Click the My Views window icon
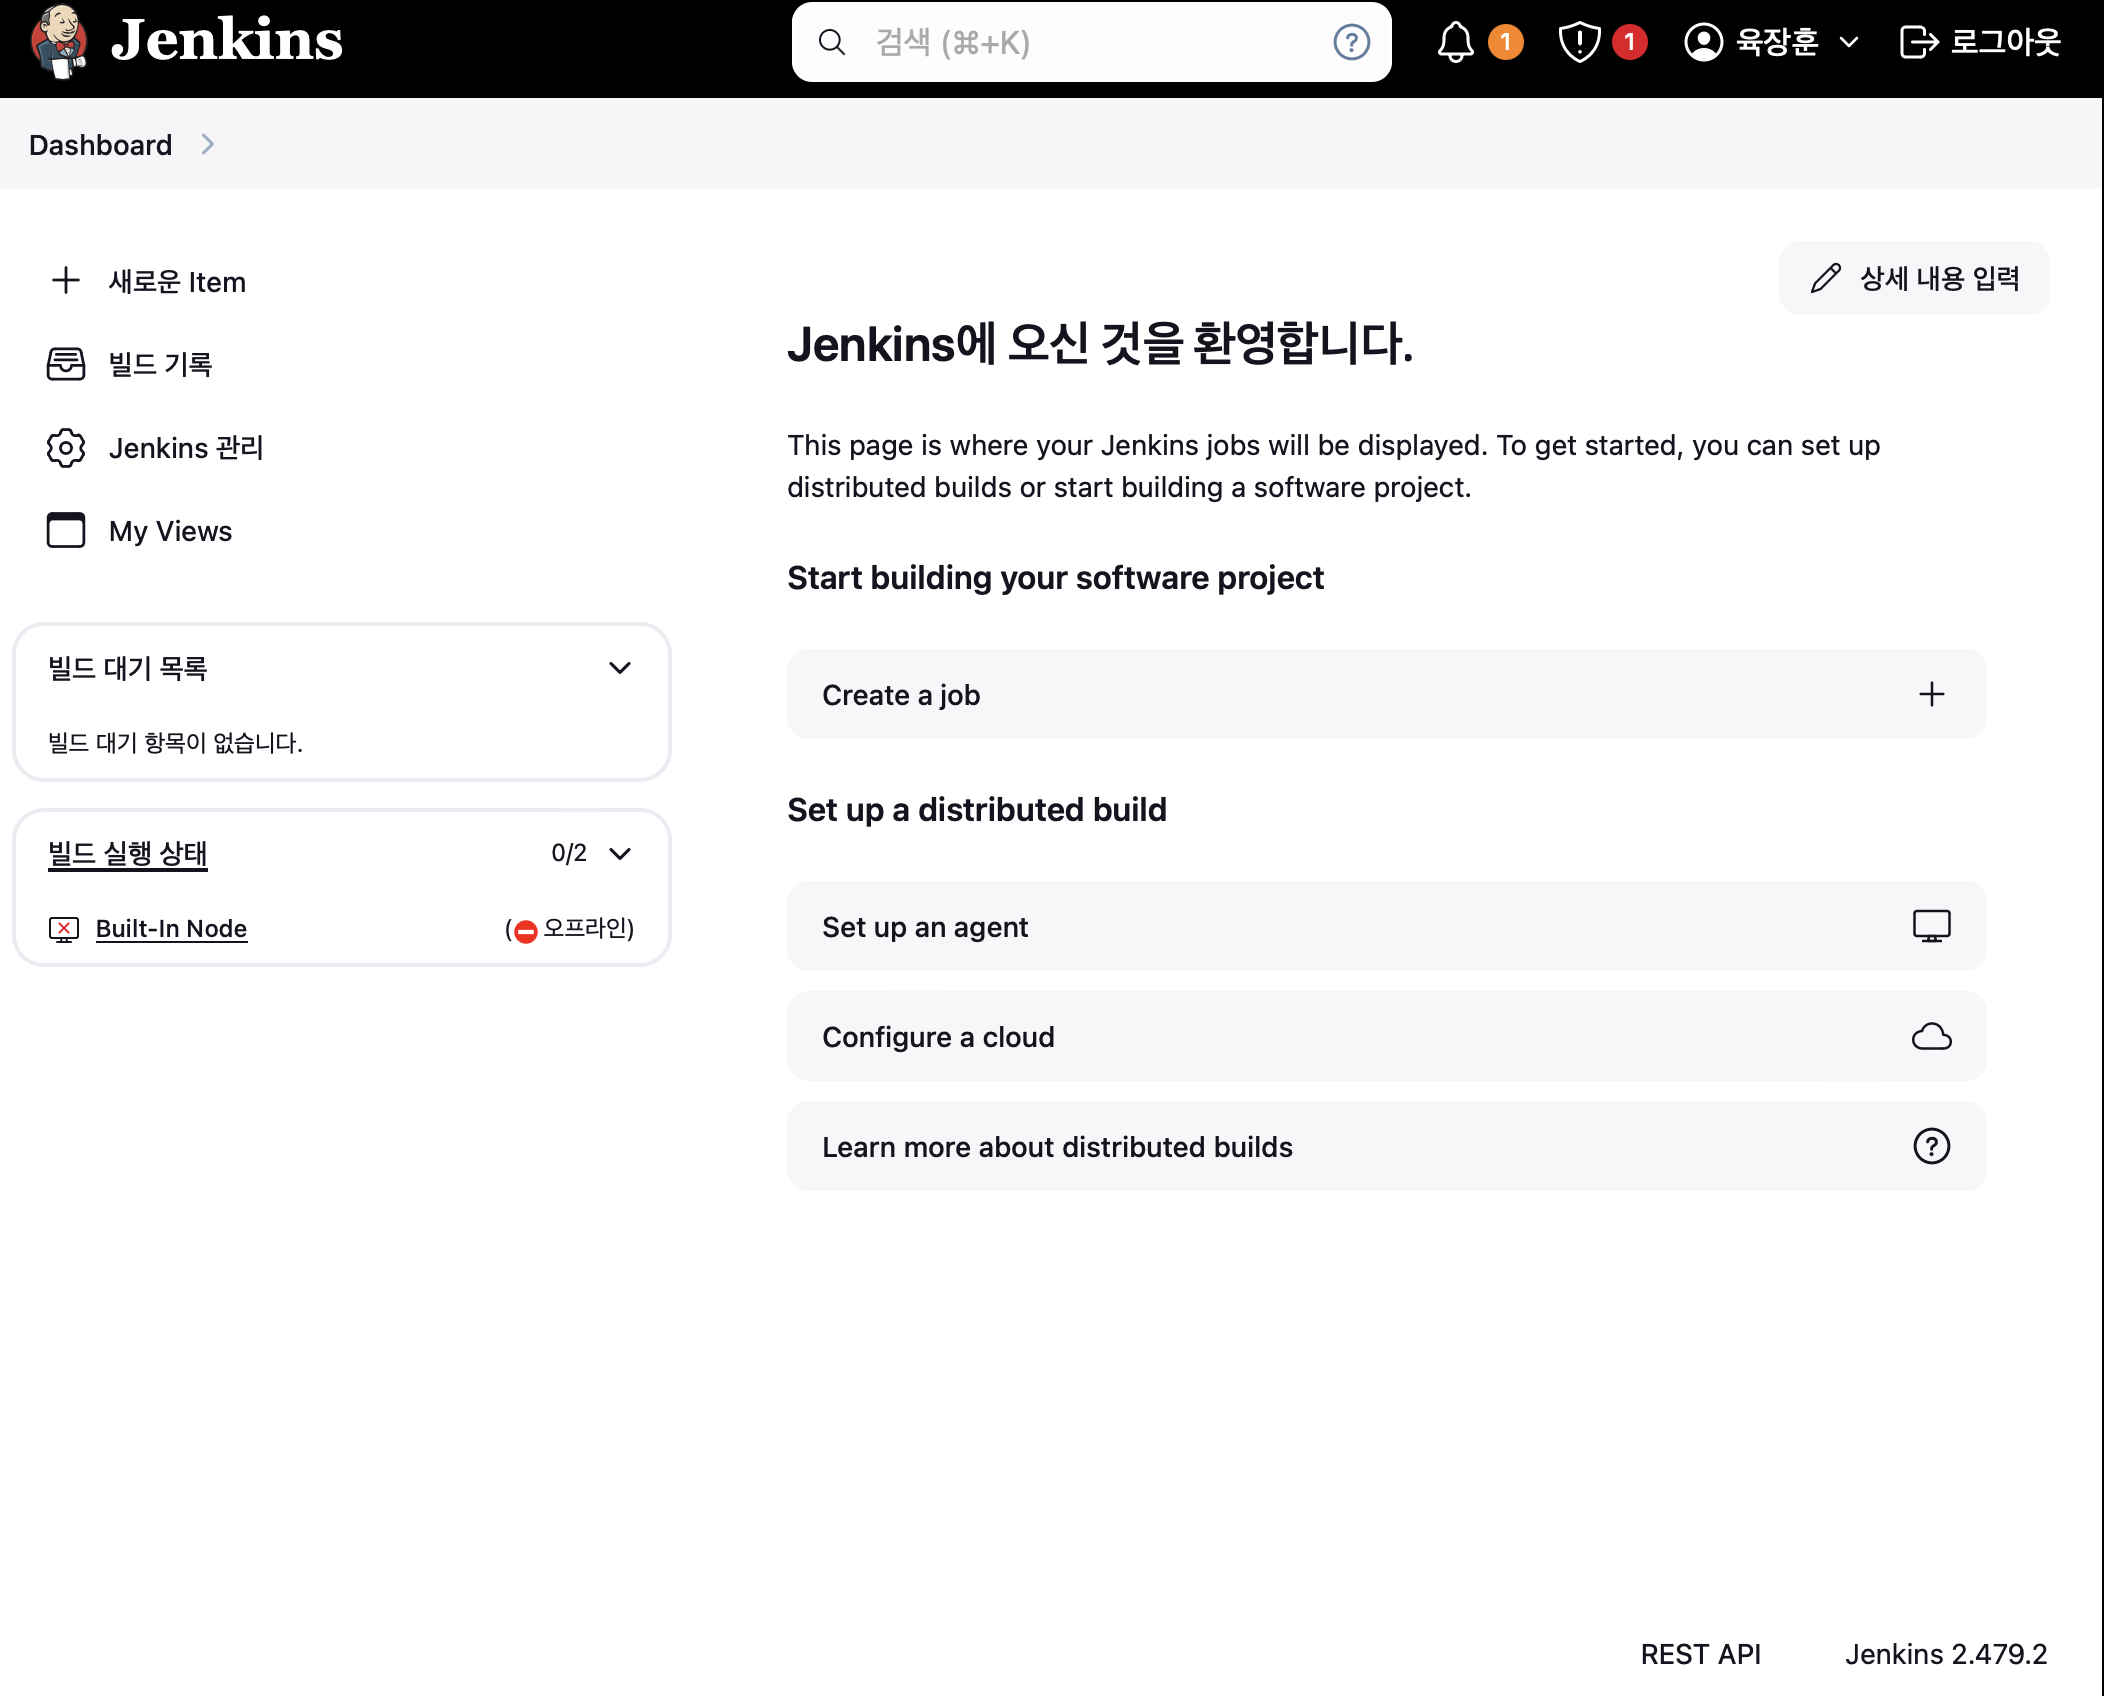Viewport: 2104px width, 1696px height. coord(66,531)
